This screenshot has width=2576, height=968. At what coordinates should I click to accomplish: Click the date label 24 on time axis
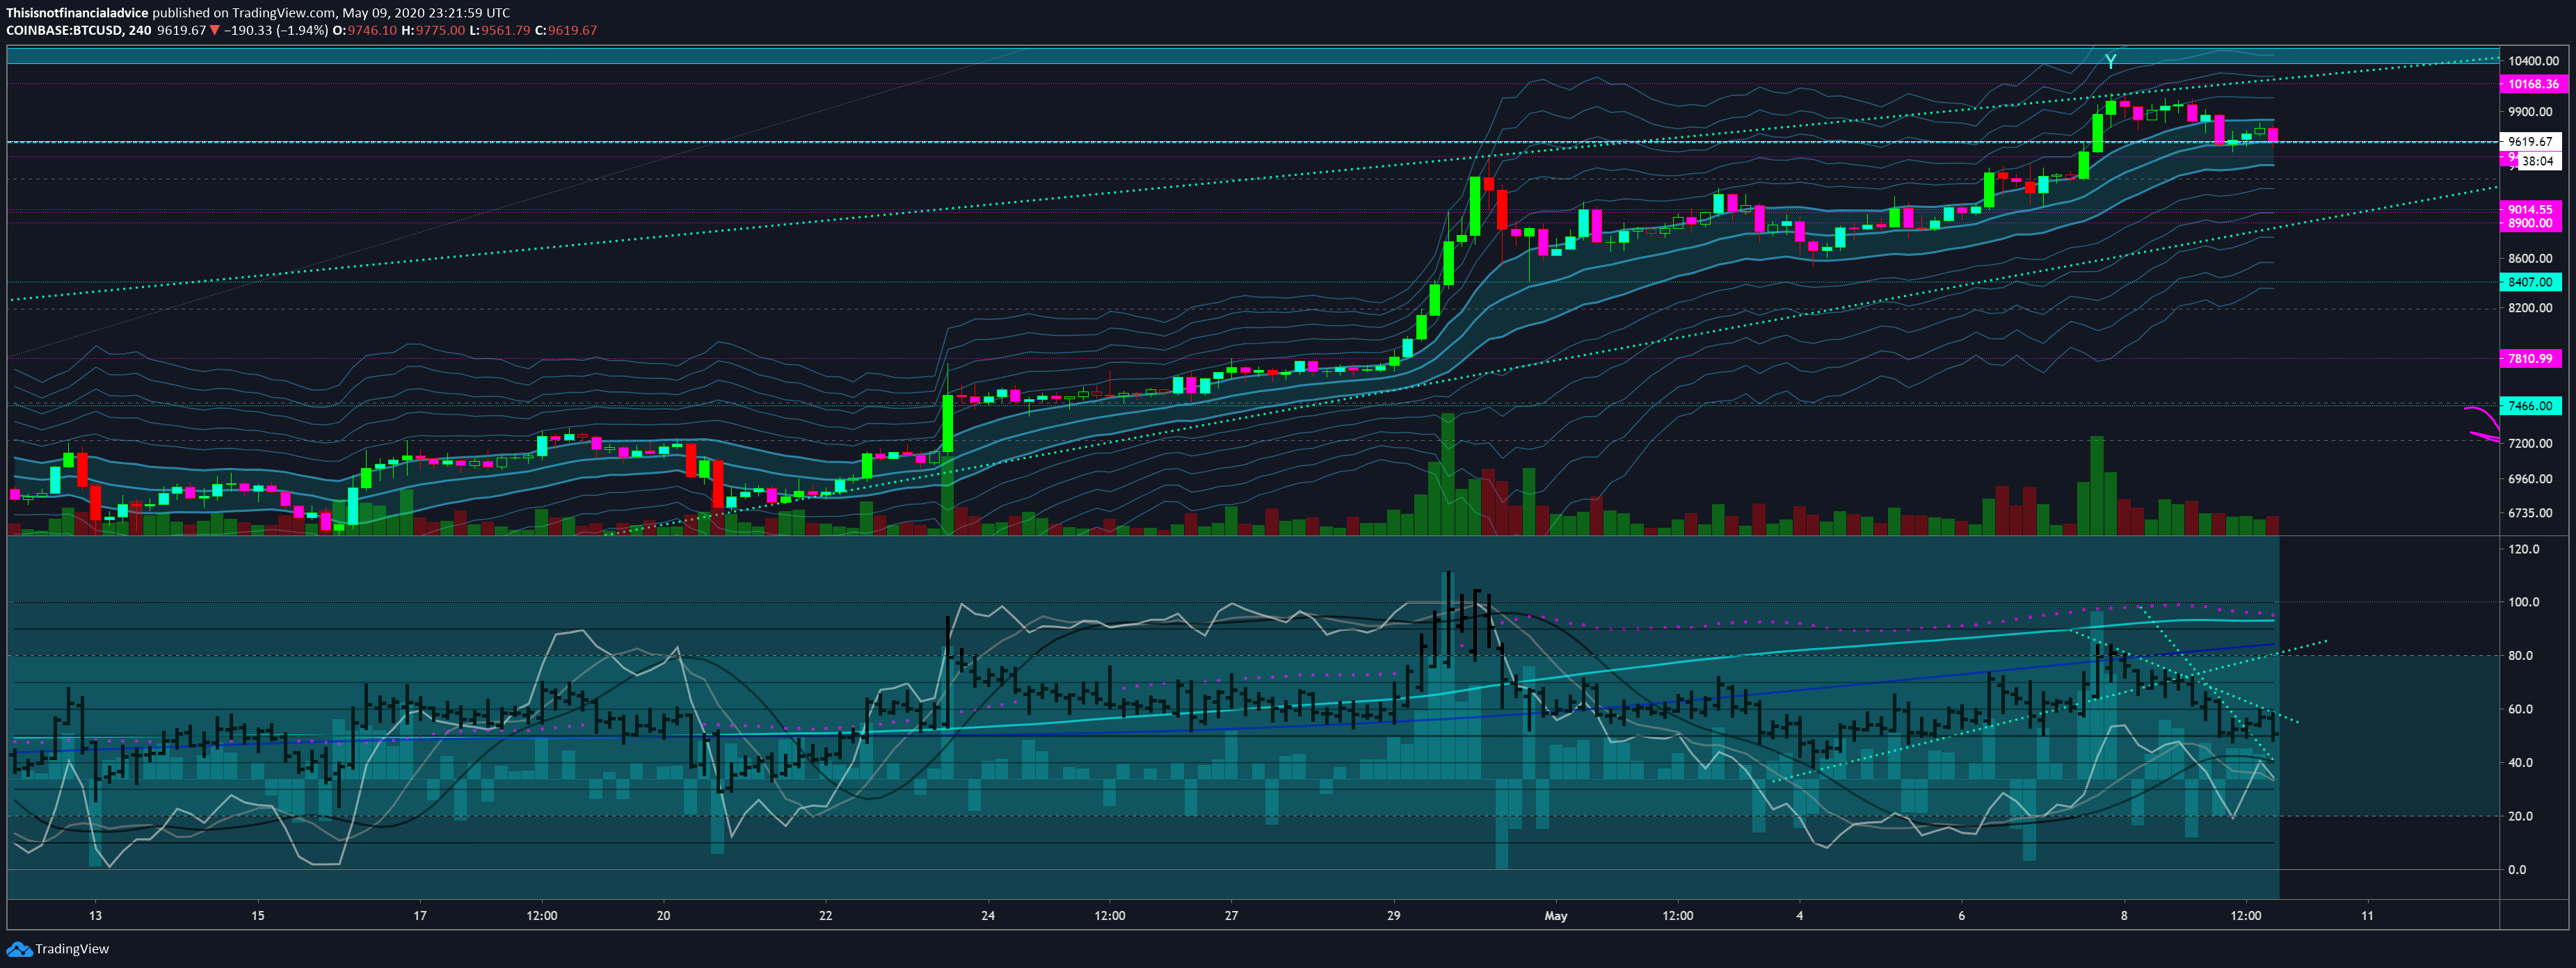click(x=988, y=916)
